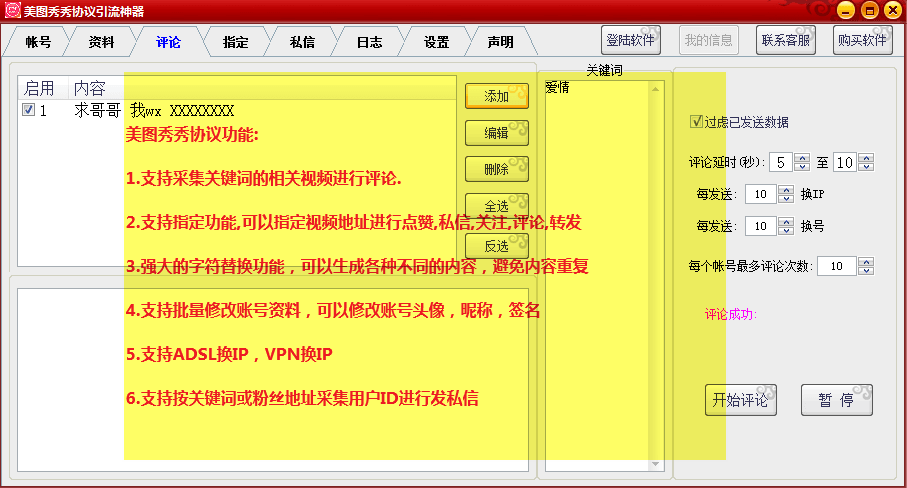Close the 美图秀秀协议引流神器 window
The image size is (907, 488).
893,10
